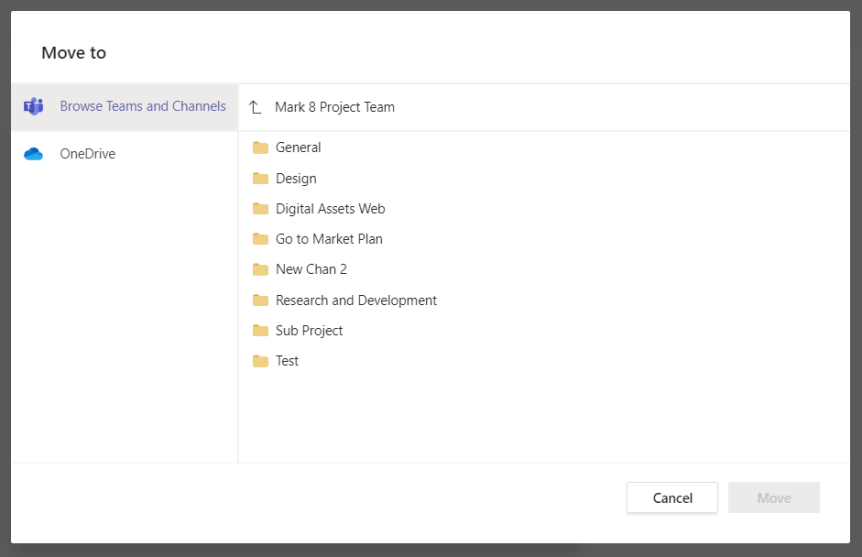
Task: Select the Go to Market Plan name
Action: coord(329,239)
